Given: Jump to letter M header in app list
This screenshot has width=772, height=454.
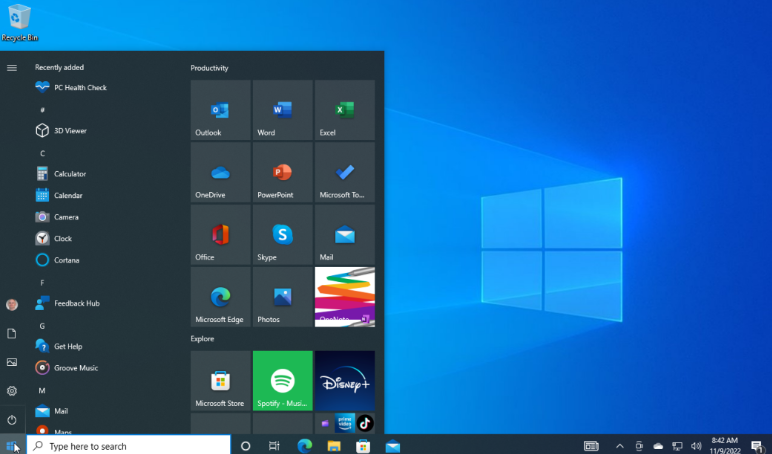Looking at the screenshot, I should (42, 390).
